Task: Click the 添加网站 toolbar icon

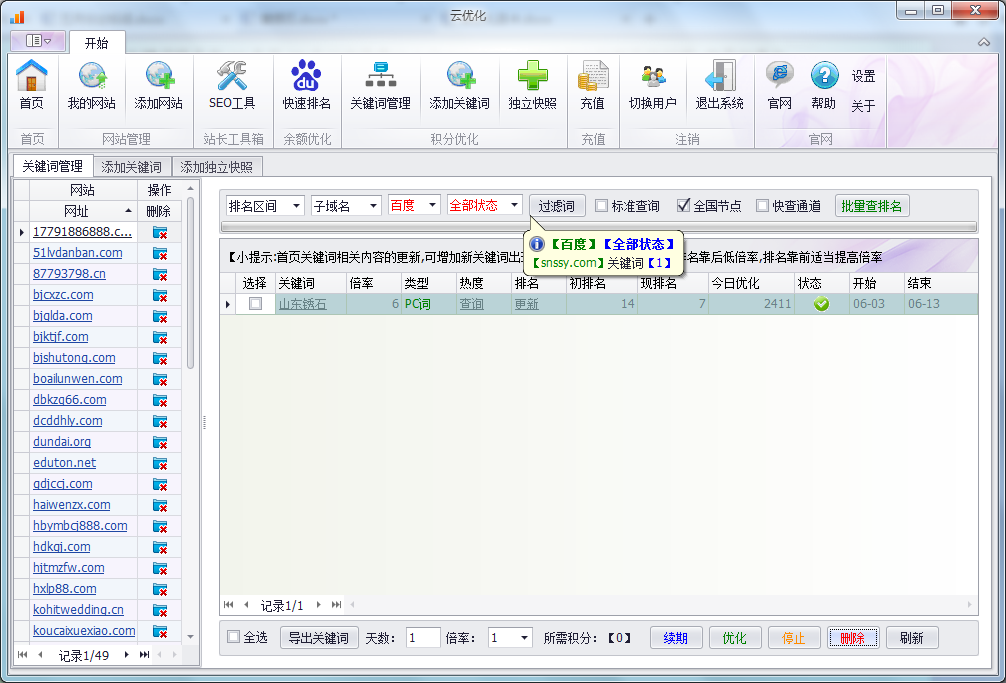Action: pos(160,85)
